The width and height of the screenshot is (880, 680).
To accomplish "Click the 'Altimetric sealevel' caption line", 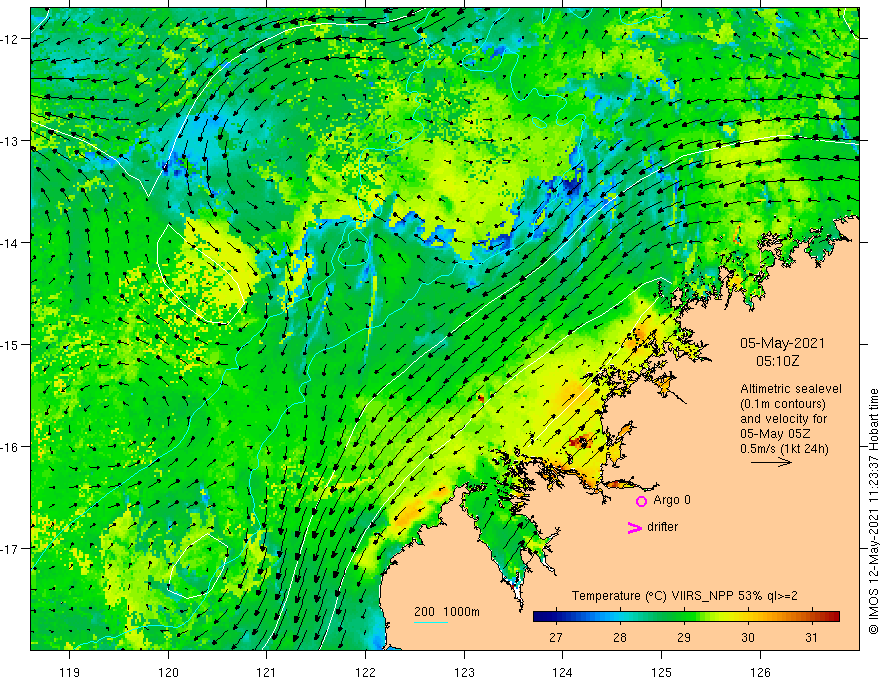I will tap(791, 389).
